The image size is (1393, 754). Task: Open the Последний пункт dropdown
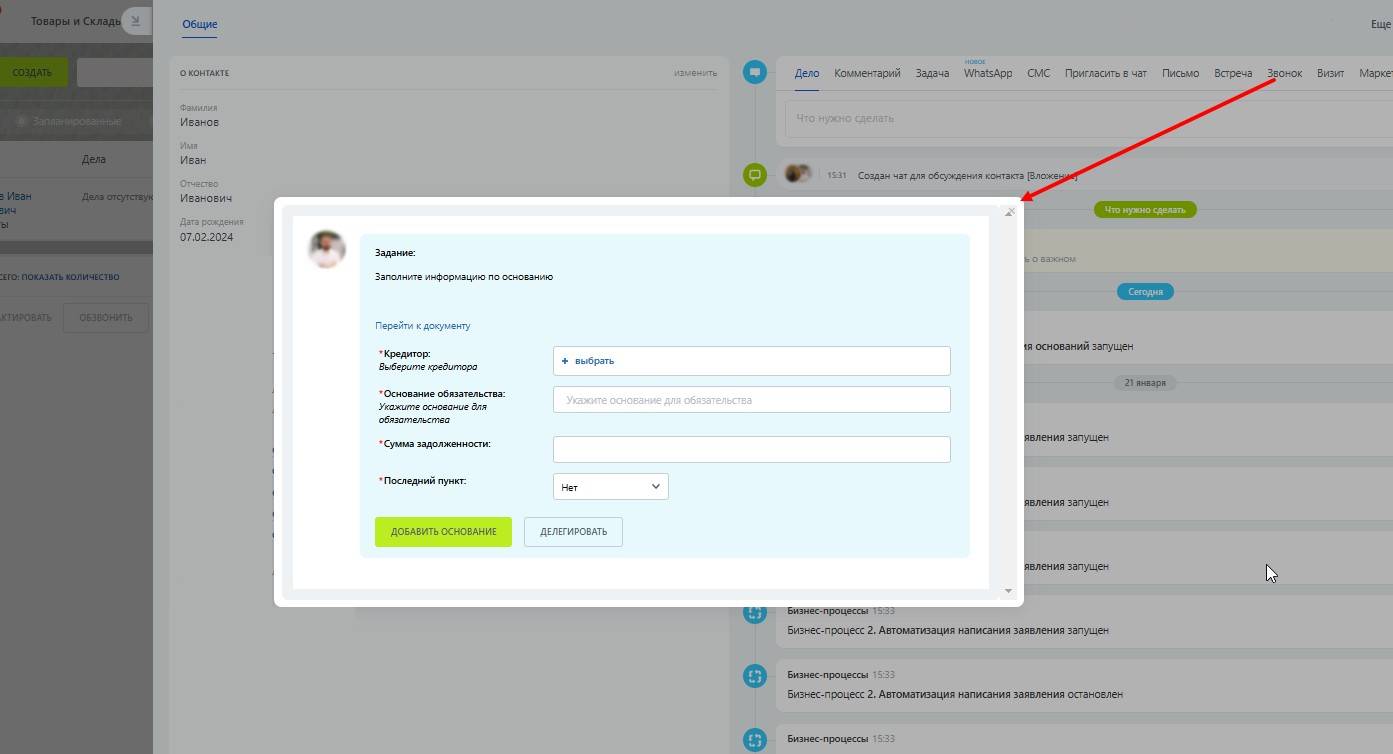click(611, 487)
